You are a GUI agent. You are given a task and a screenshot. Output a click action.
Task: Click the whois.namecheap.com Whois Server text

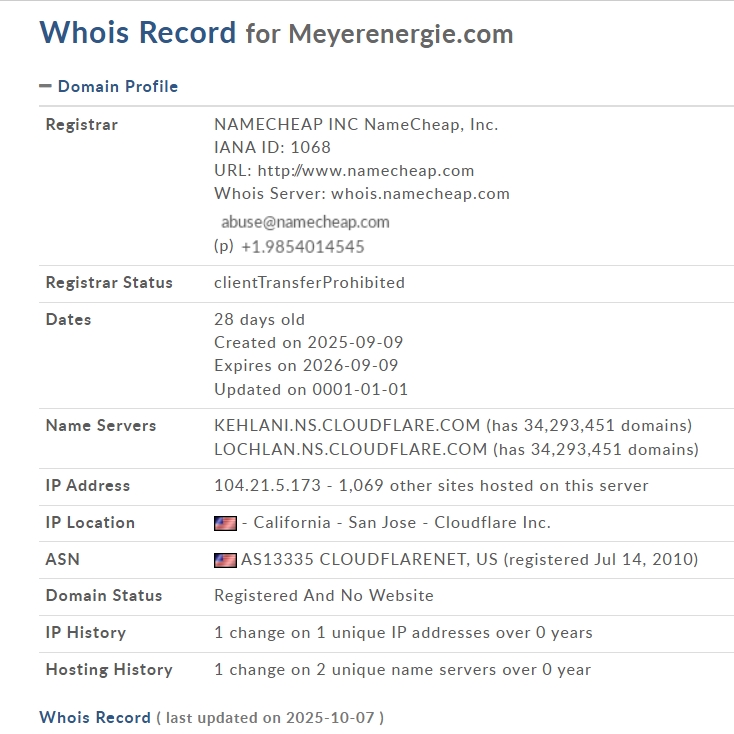420,194
